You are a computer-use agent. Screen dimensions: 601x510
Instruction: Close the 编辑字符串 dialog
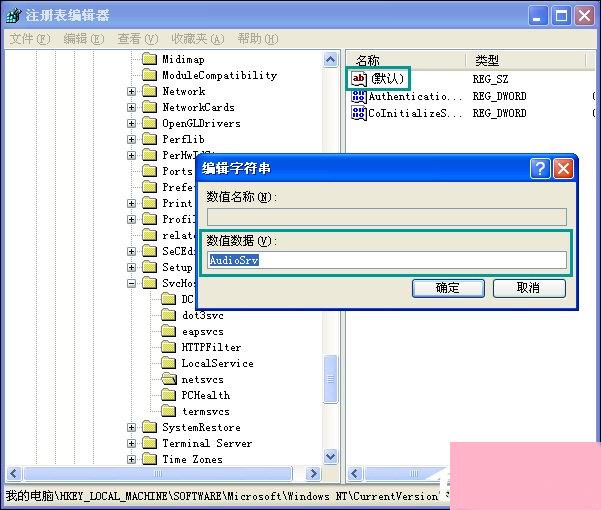[x=563, y=168]
